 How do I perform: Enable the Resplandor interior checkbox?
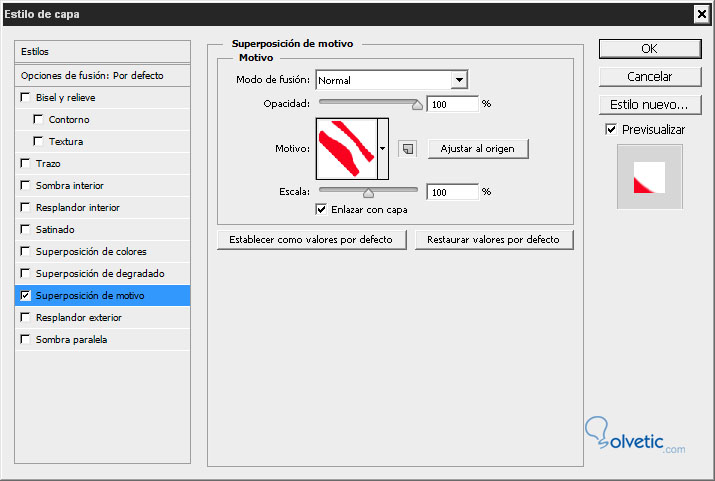26,207
